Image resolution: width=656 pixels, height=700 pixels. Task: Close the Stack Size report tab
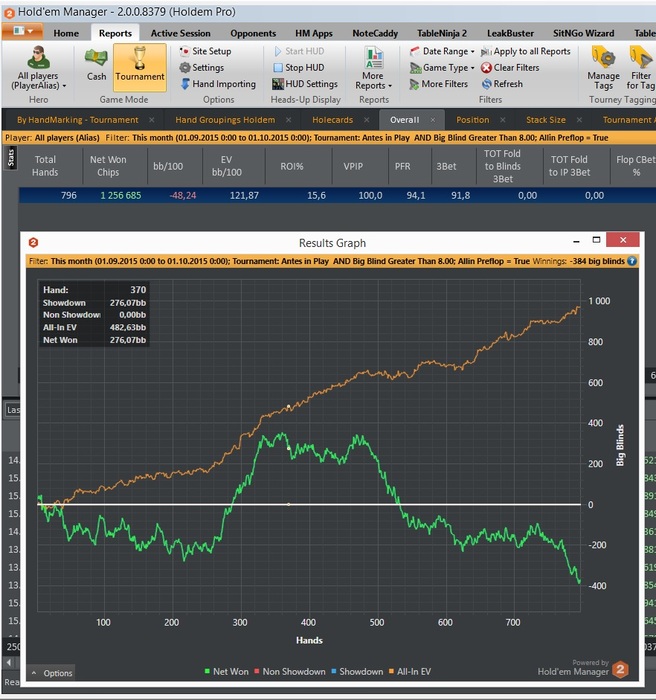(x=579, y=120)
